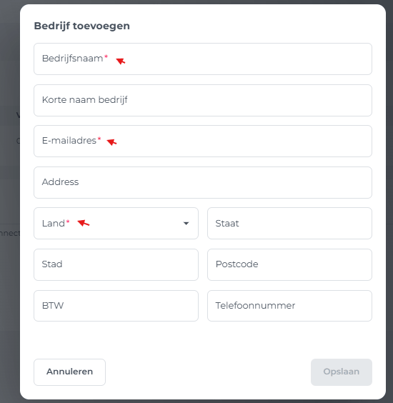Screen dimensions: 393x403
Task: Click red arrow pointing at Land
Action: click(x=83, y=223)
